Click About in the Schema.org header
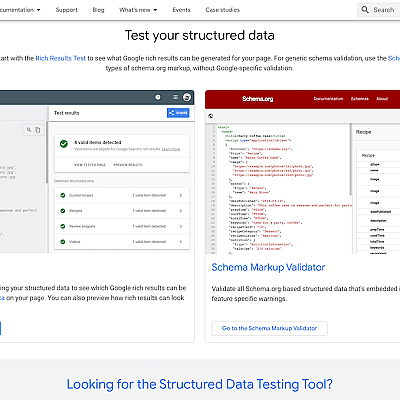Viewport: 400px width, 400px height. [x=382, y=99]
